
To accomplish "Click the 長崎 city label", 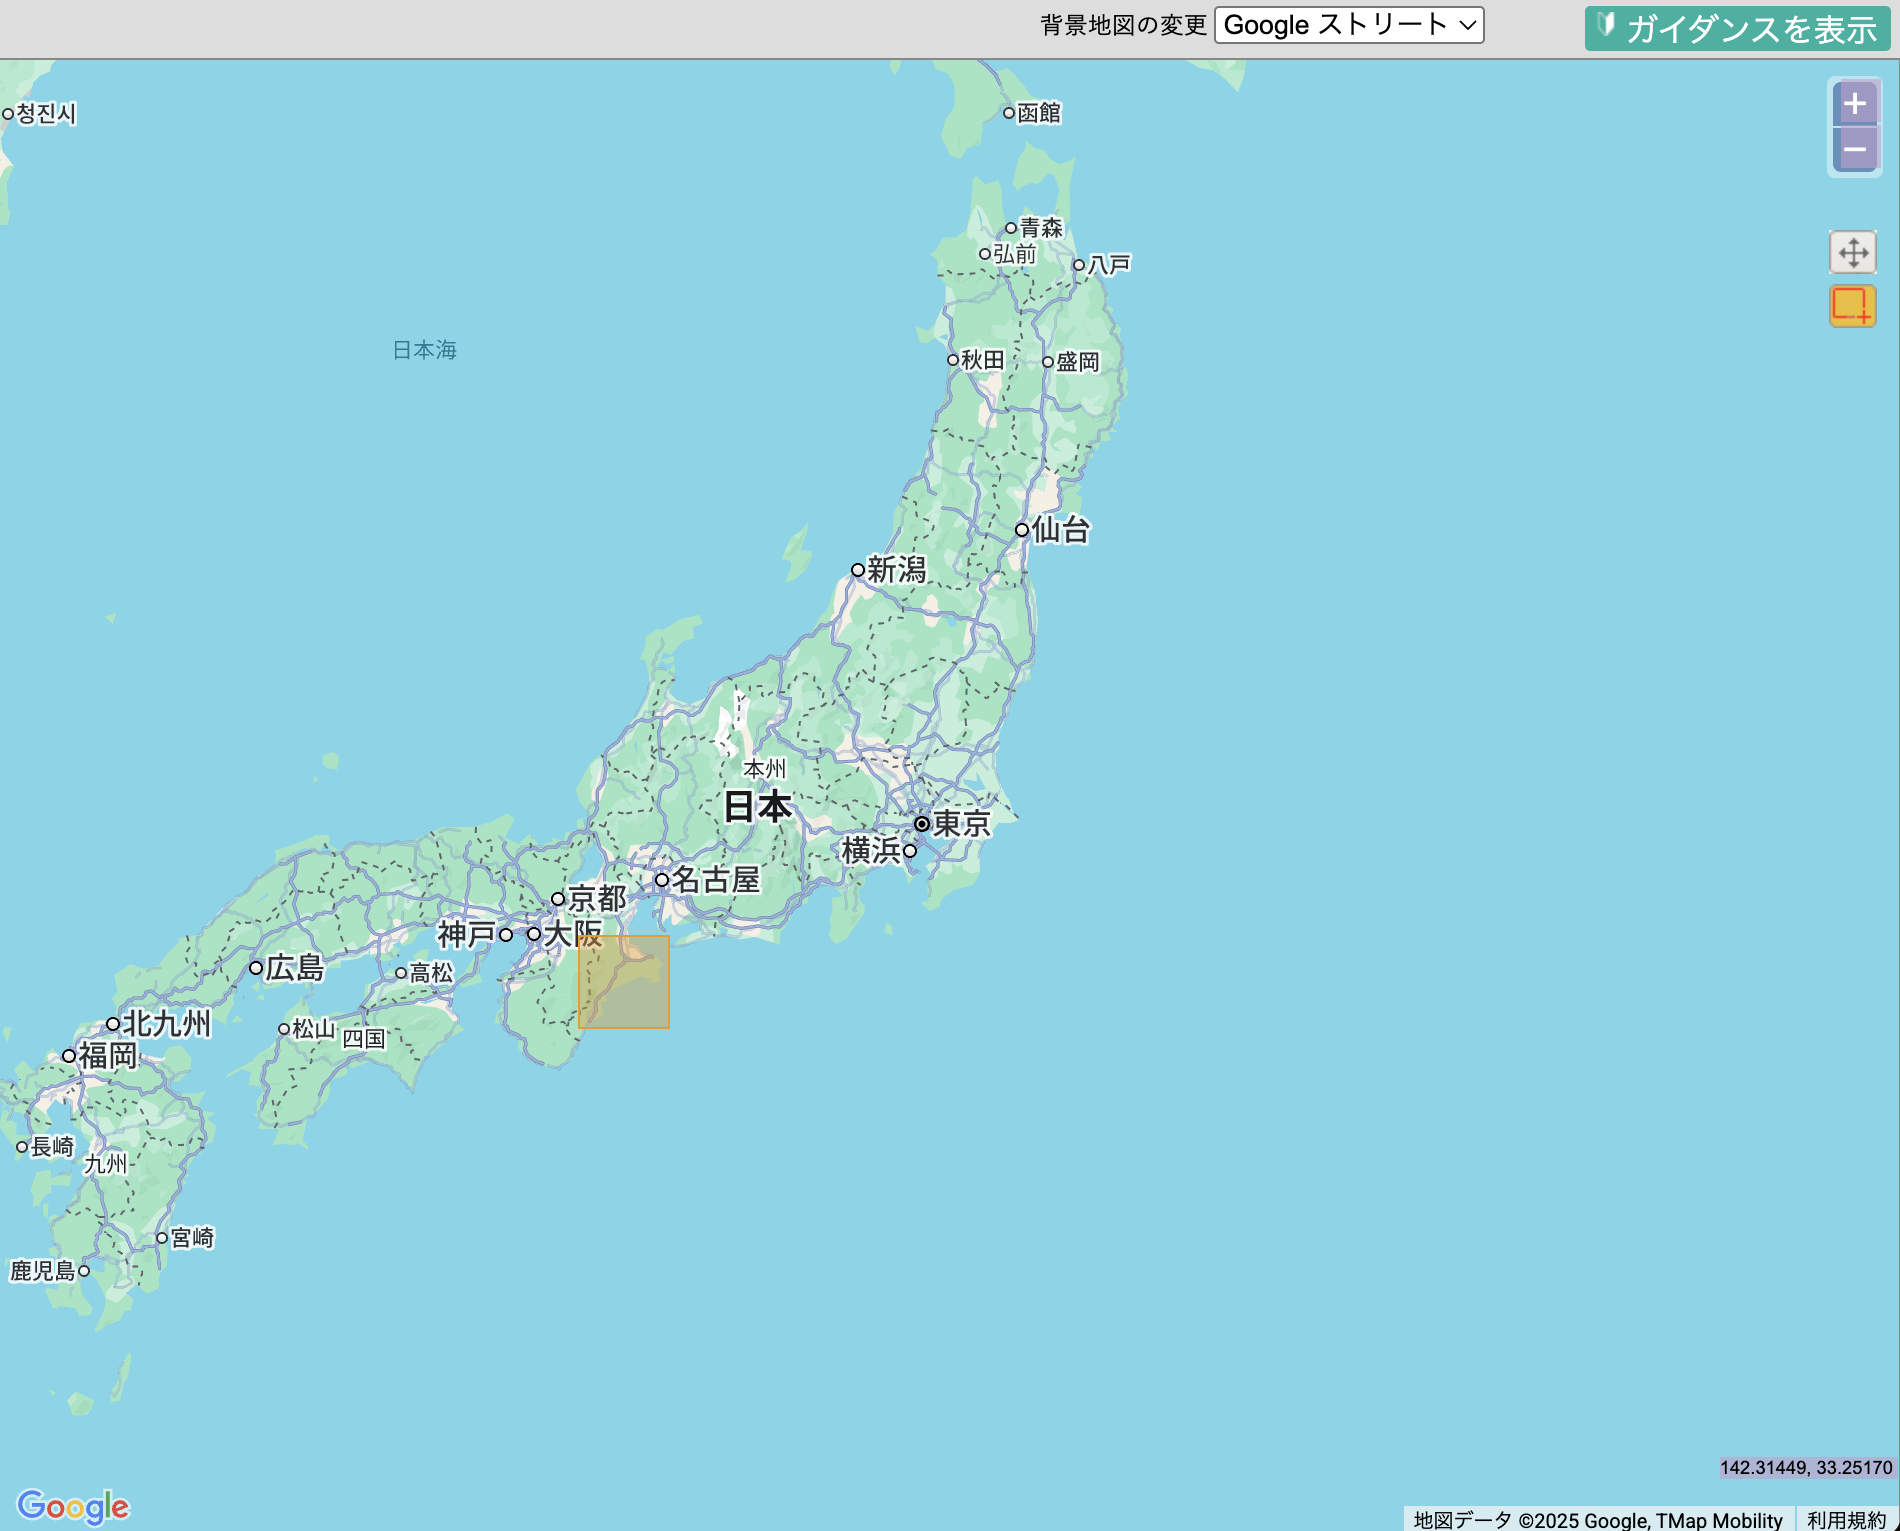I will tap(53, 1146).
